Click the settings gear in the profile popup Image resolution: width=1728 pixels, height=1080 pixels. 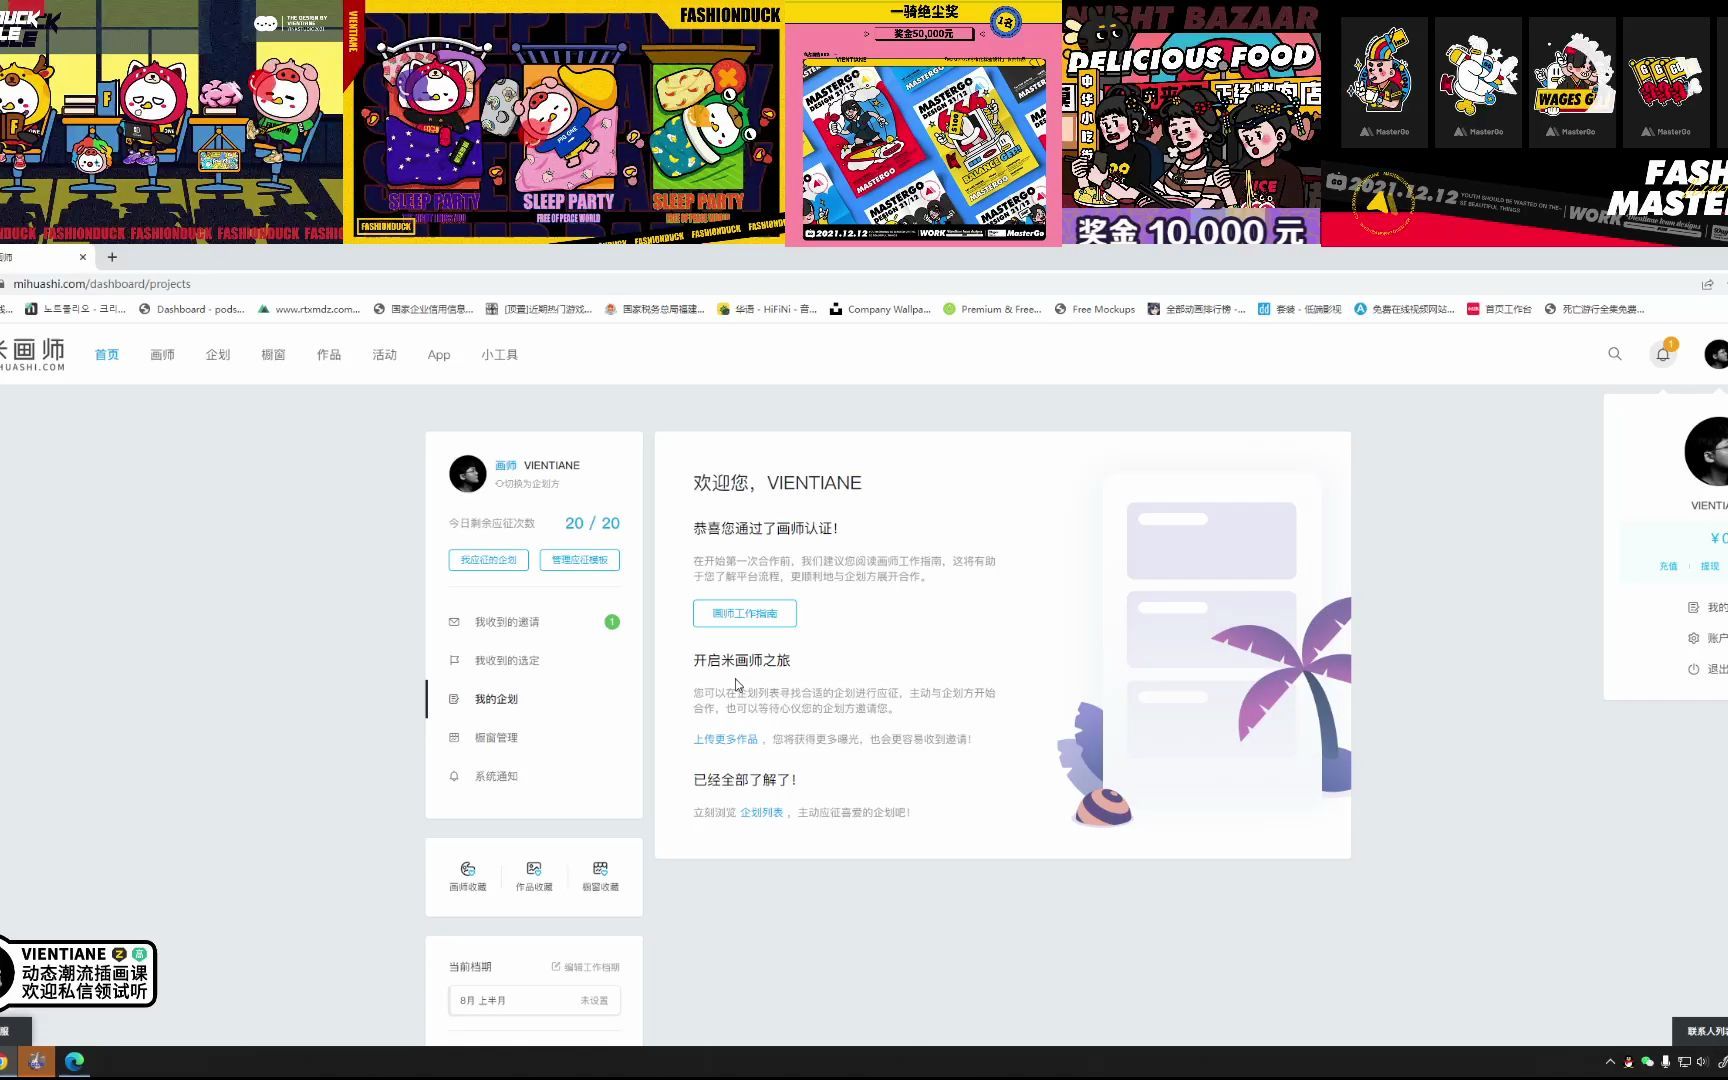tap(1693, 638)
